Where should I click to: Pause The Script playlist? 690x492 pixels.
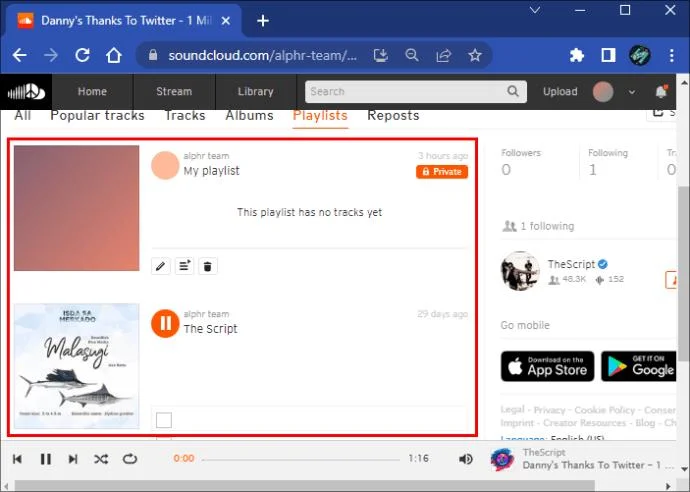pos(165,323)
